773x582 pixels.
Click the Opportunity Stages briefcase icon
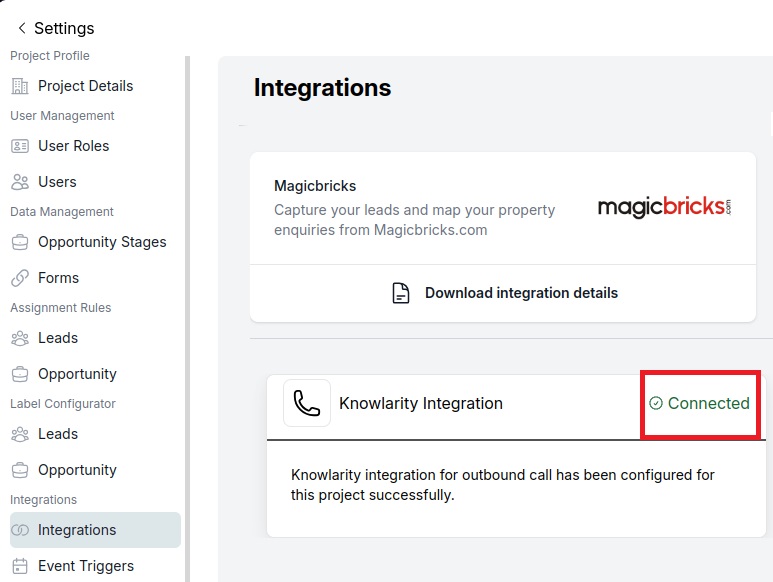[20, 242]
